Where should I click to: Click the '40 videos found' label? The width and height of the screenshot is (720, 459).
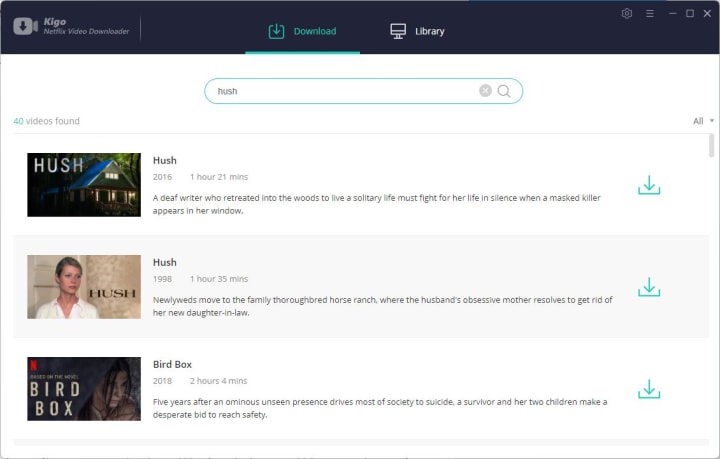[46, 121]
